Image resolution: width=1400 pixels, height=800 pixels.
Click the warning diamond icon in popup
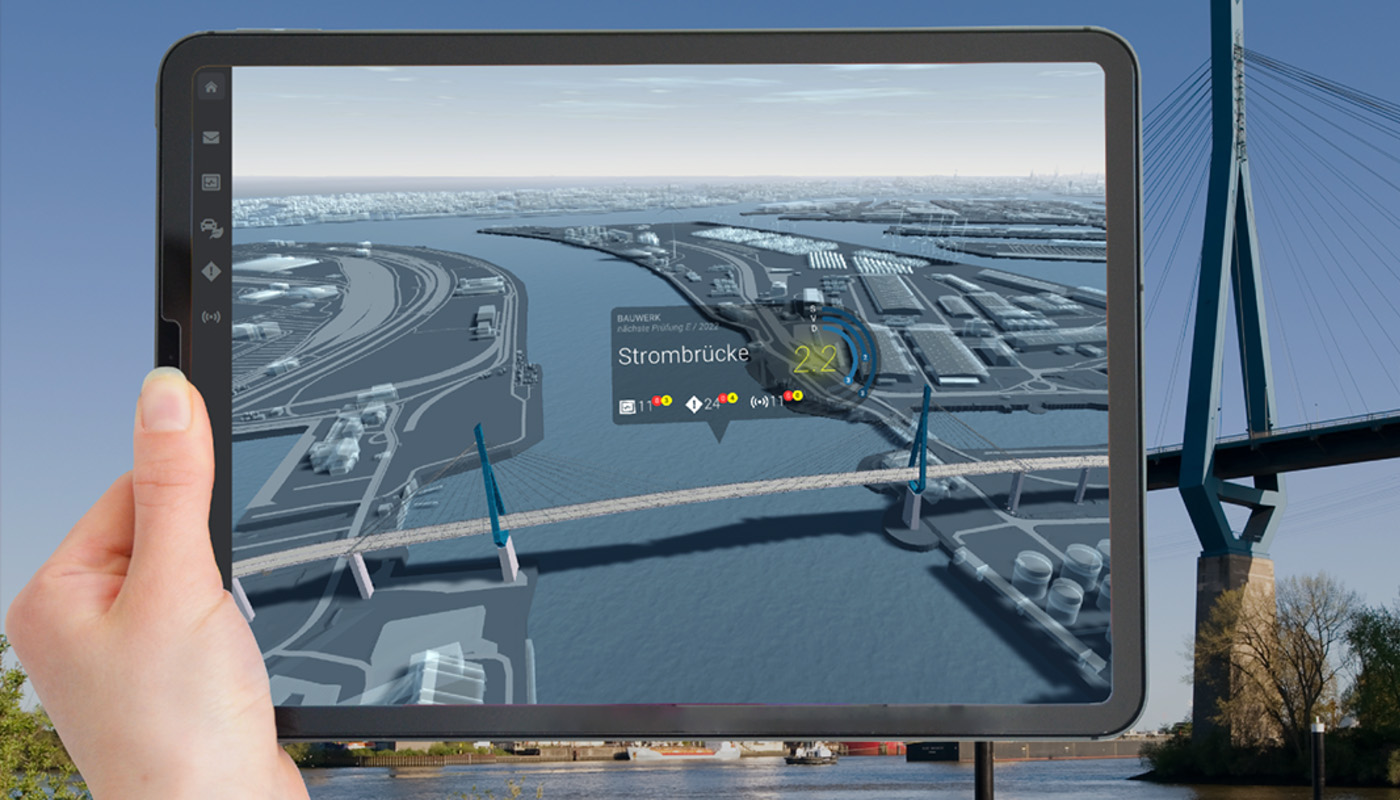694,405
